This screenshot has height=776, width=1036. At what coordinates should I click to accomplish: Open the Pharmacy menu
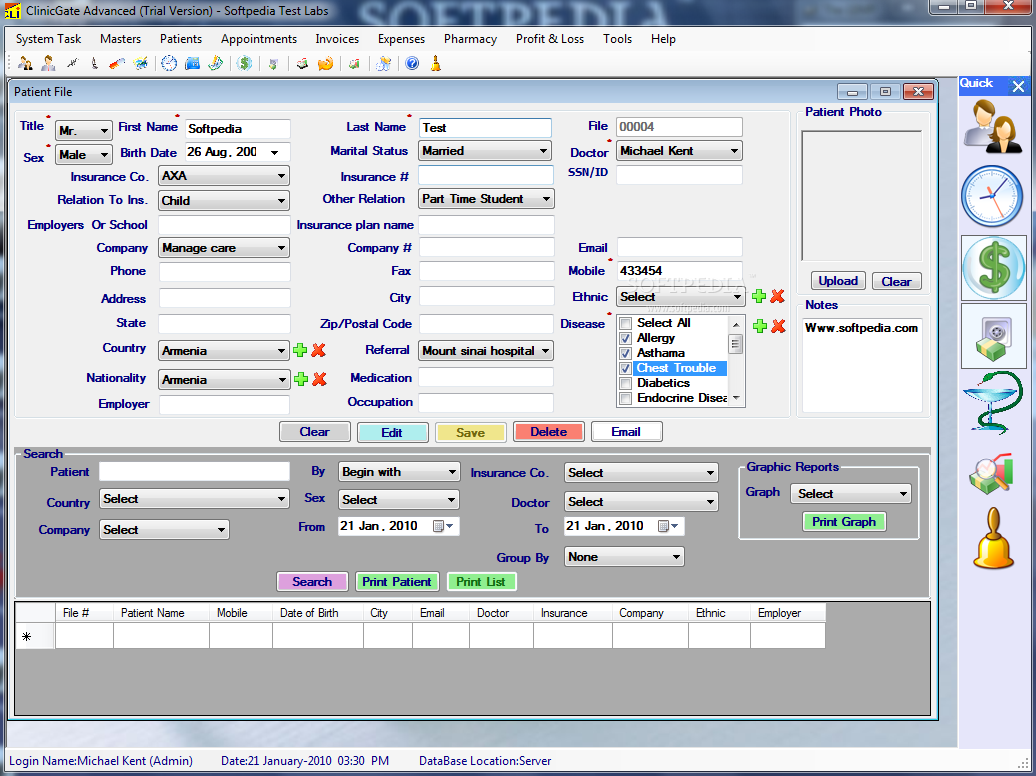coord(470,39)
